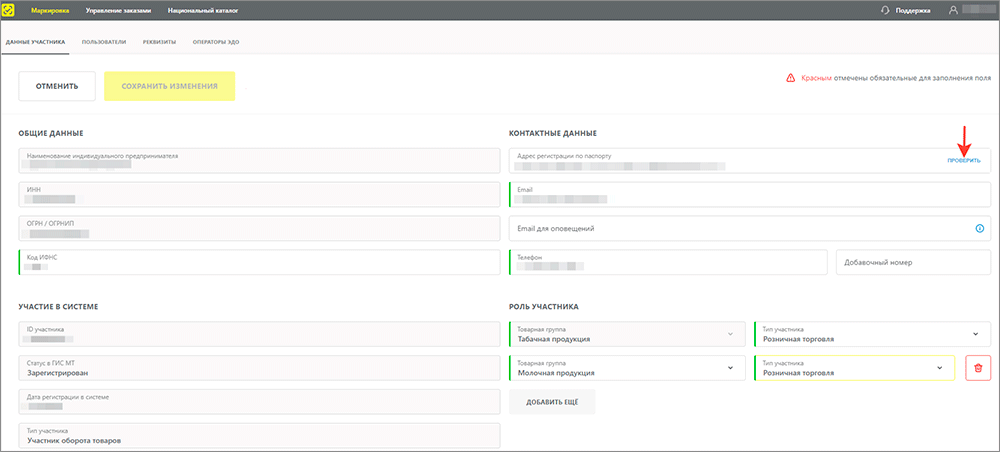
Task: Click ID участника field
Action: pyautogui.click(x=260, y=334)
